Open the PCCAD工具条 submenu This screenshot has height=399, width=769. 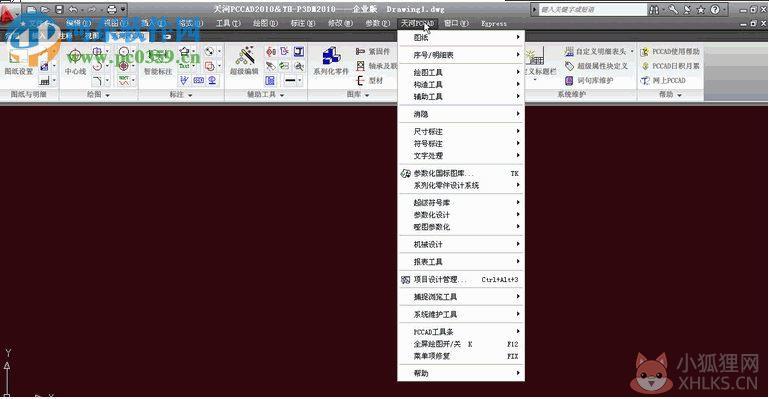coord(461,332)
